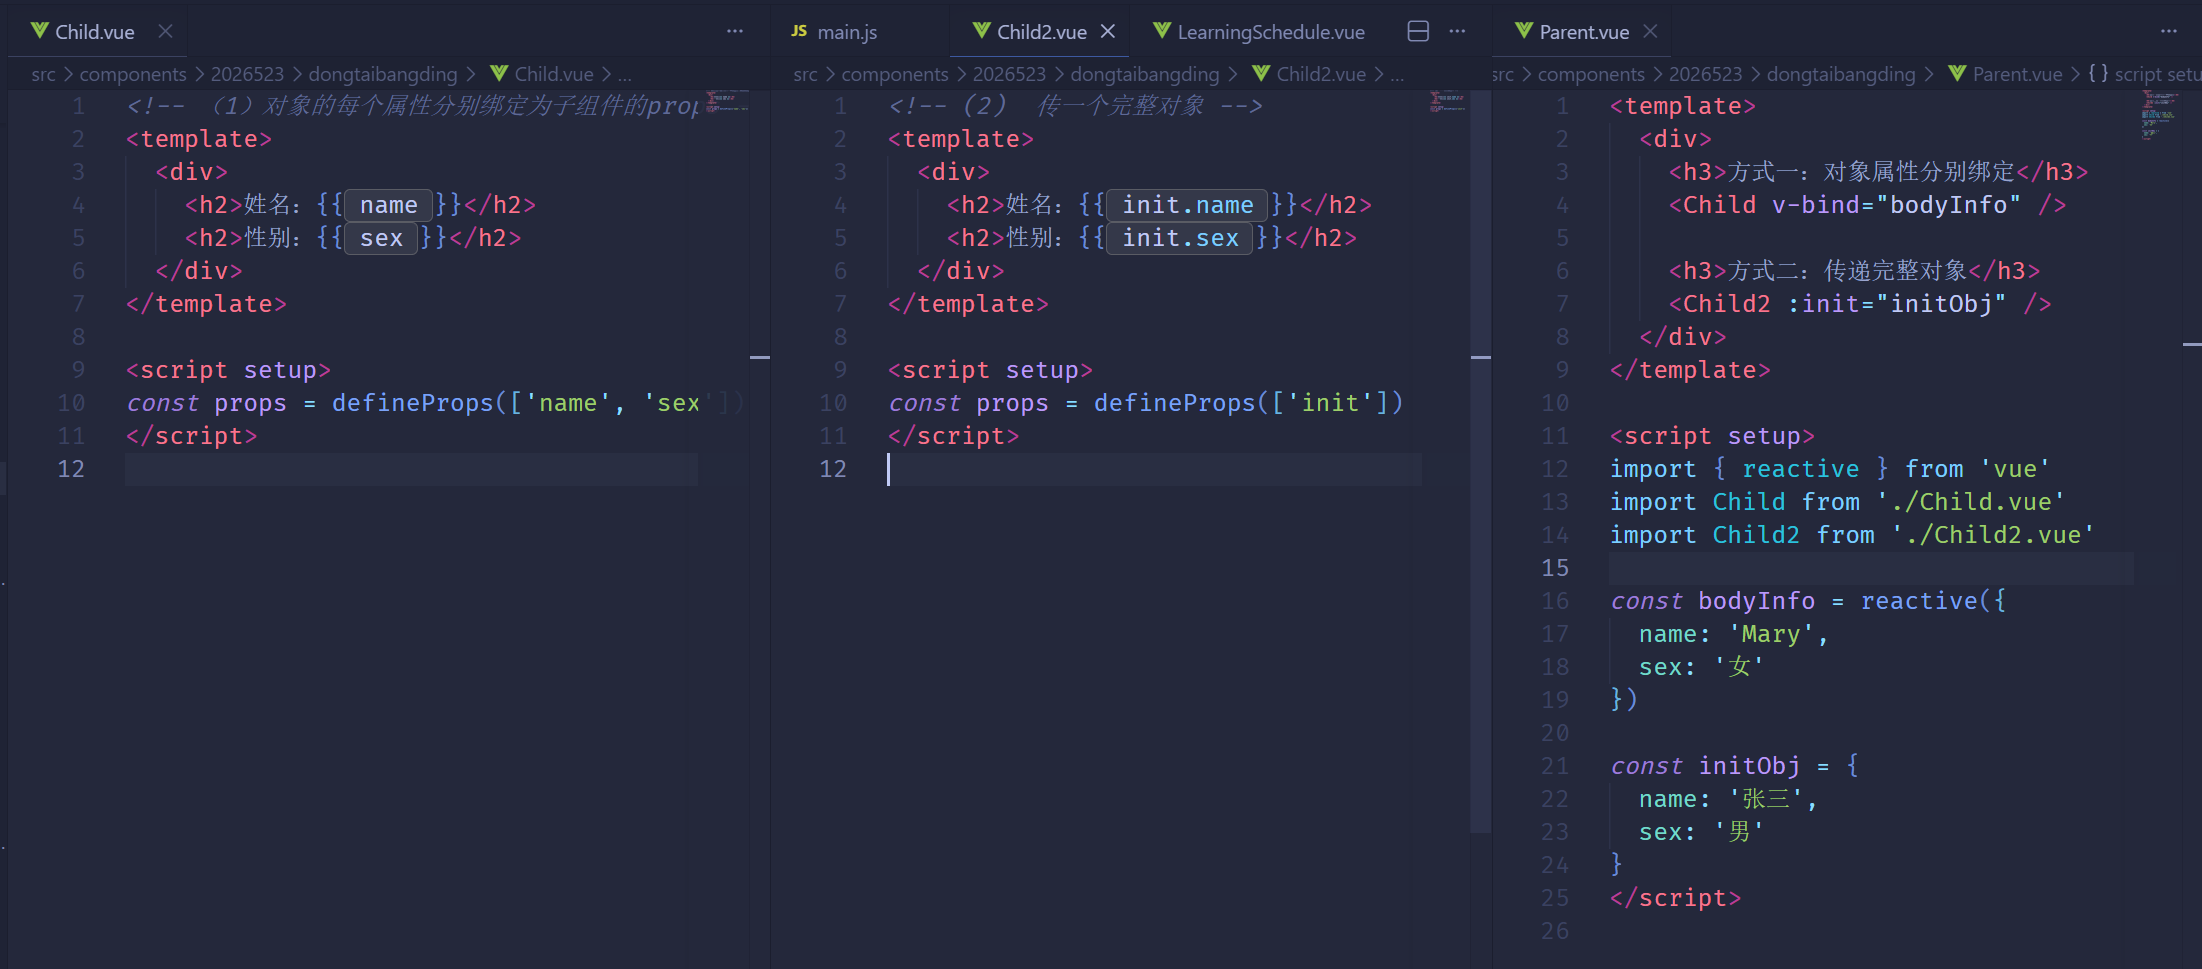The height and width of the screenshot is (969, 2202).
Task: Click './Child.vue' import path
Action: coord(1971,502)
